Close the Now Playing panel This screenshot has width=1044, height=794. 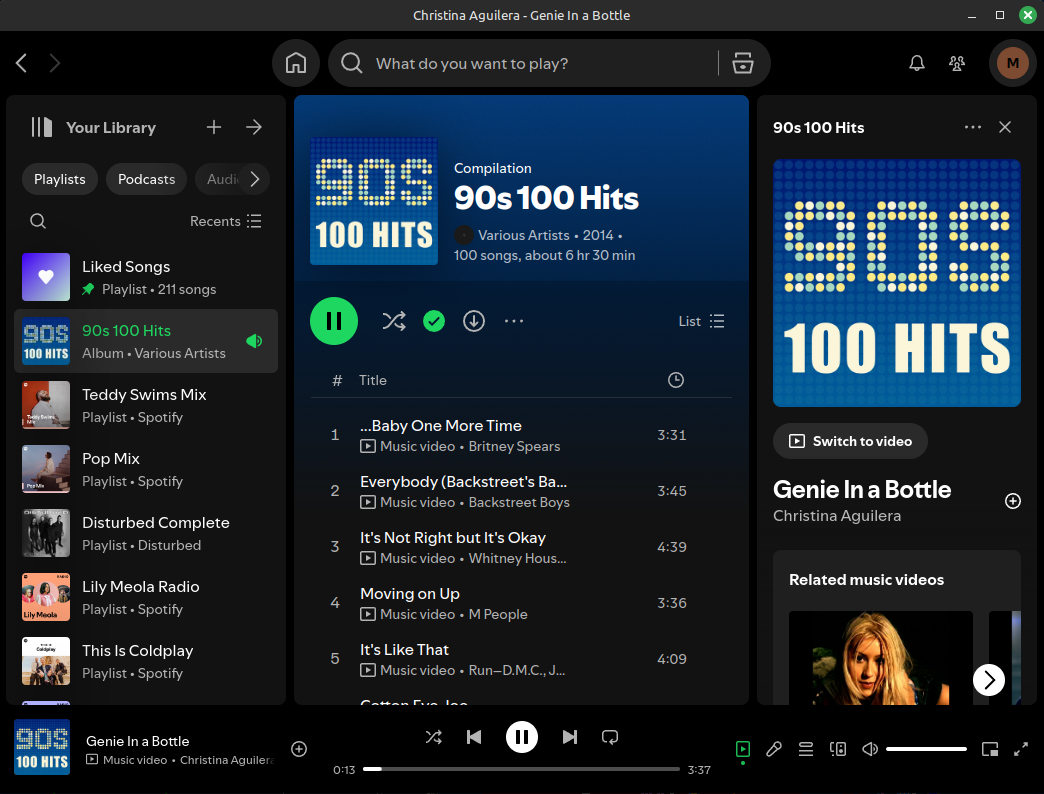click(x=1005, y=127)
